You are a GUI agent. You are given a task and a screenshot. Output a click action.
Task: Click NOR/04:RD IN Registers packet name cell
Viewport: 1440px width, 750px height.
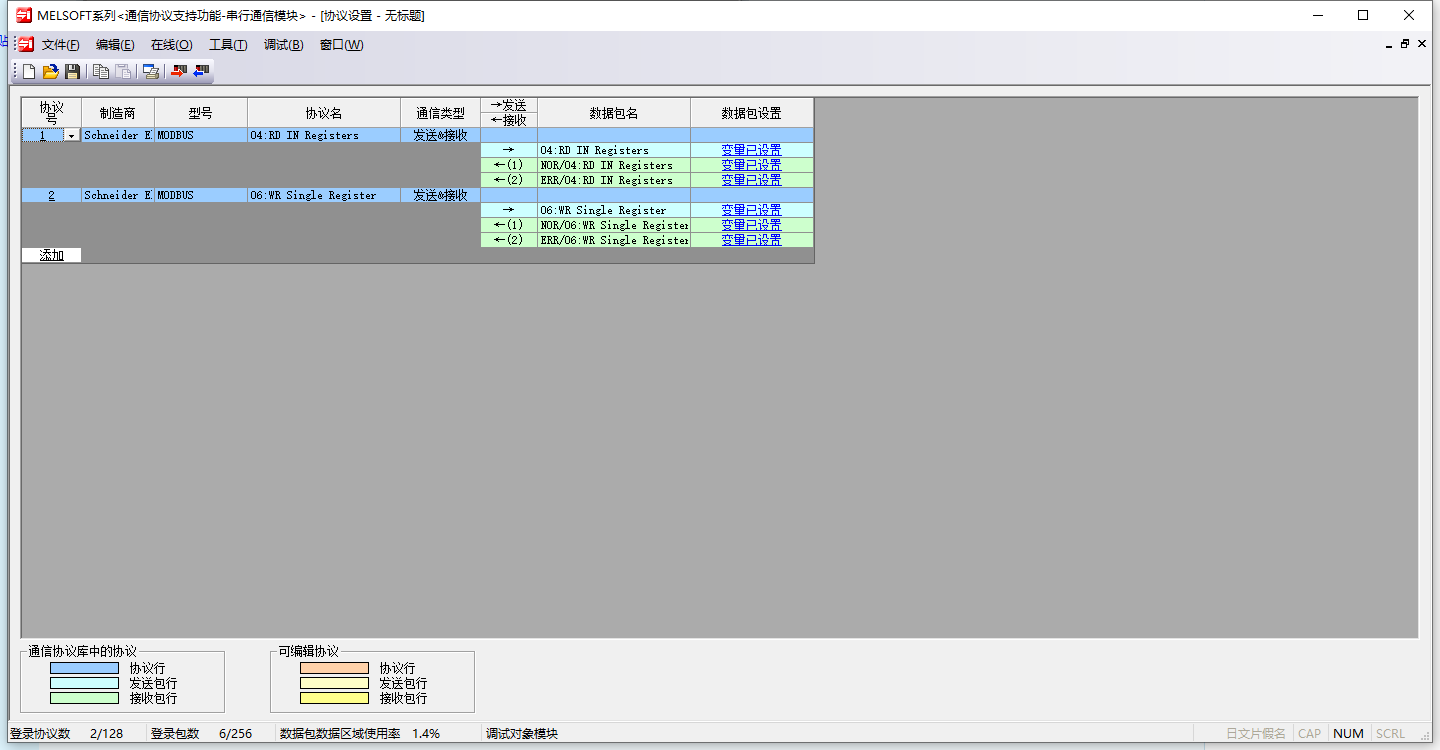(613, 165)
